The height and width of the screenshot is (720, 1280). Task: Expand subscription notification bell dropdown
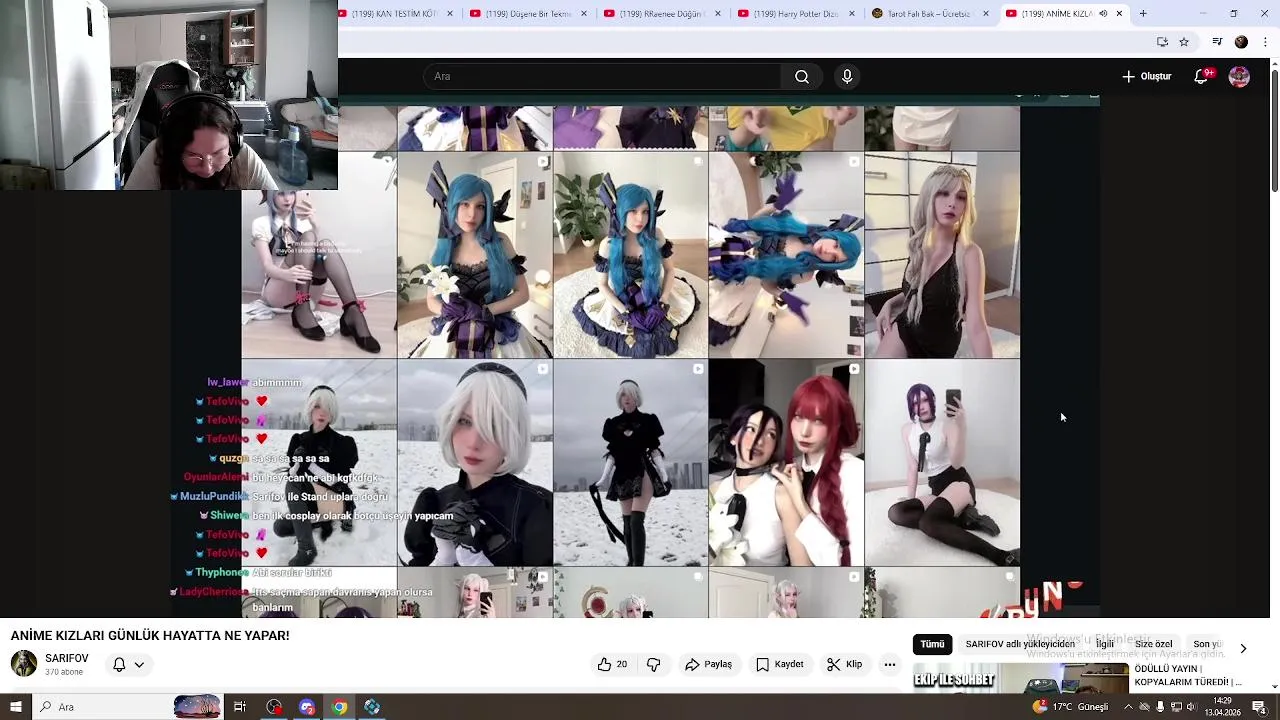point(128,664)
